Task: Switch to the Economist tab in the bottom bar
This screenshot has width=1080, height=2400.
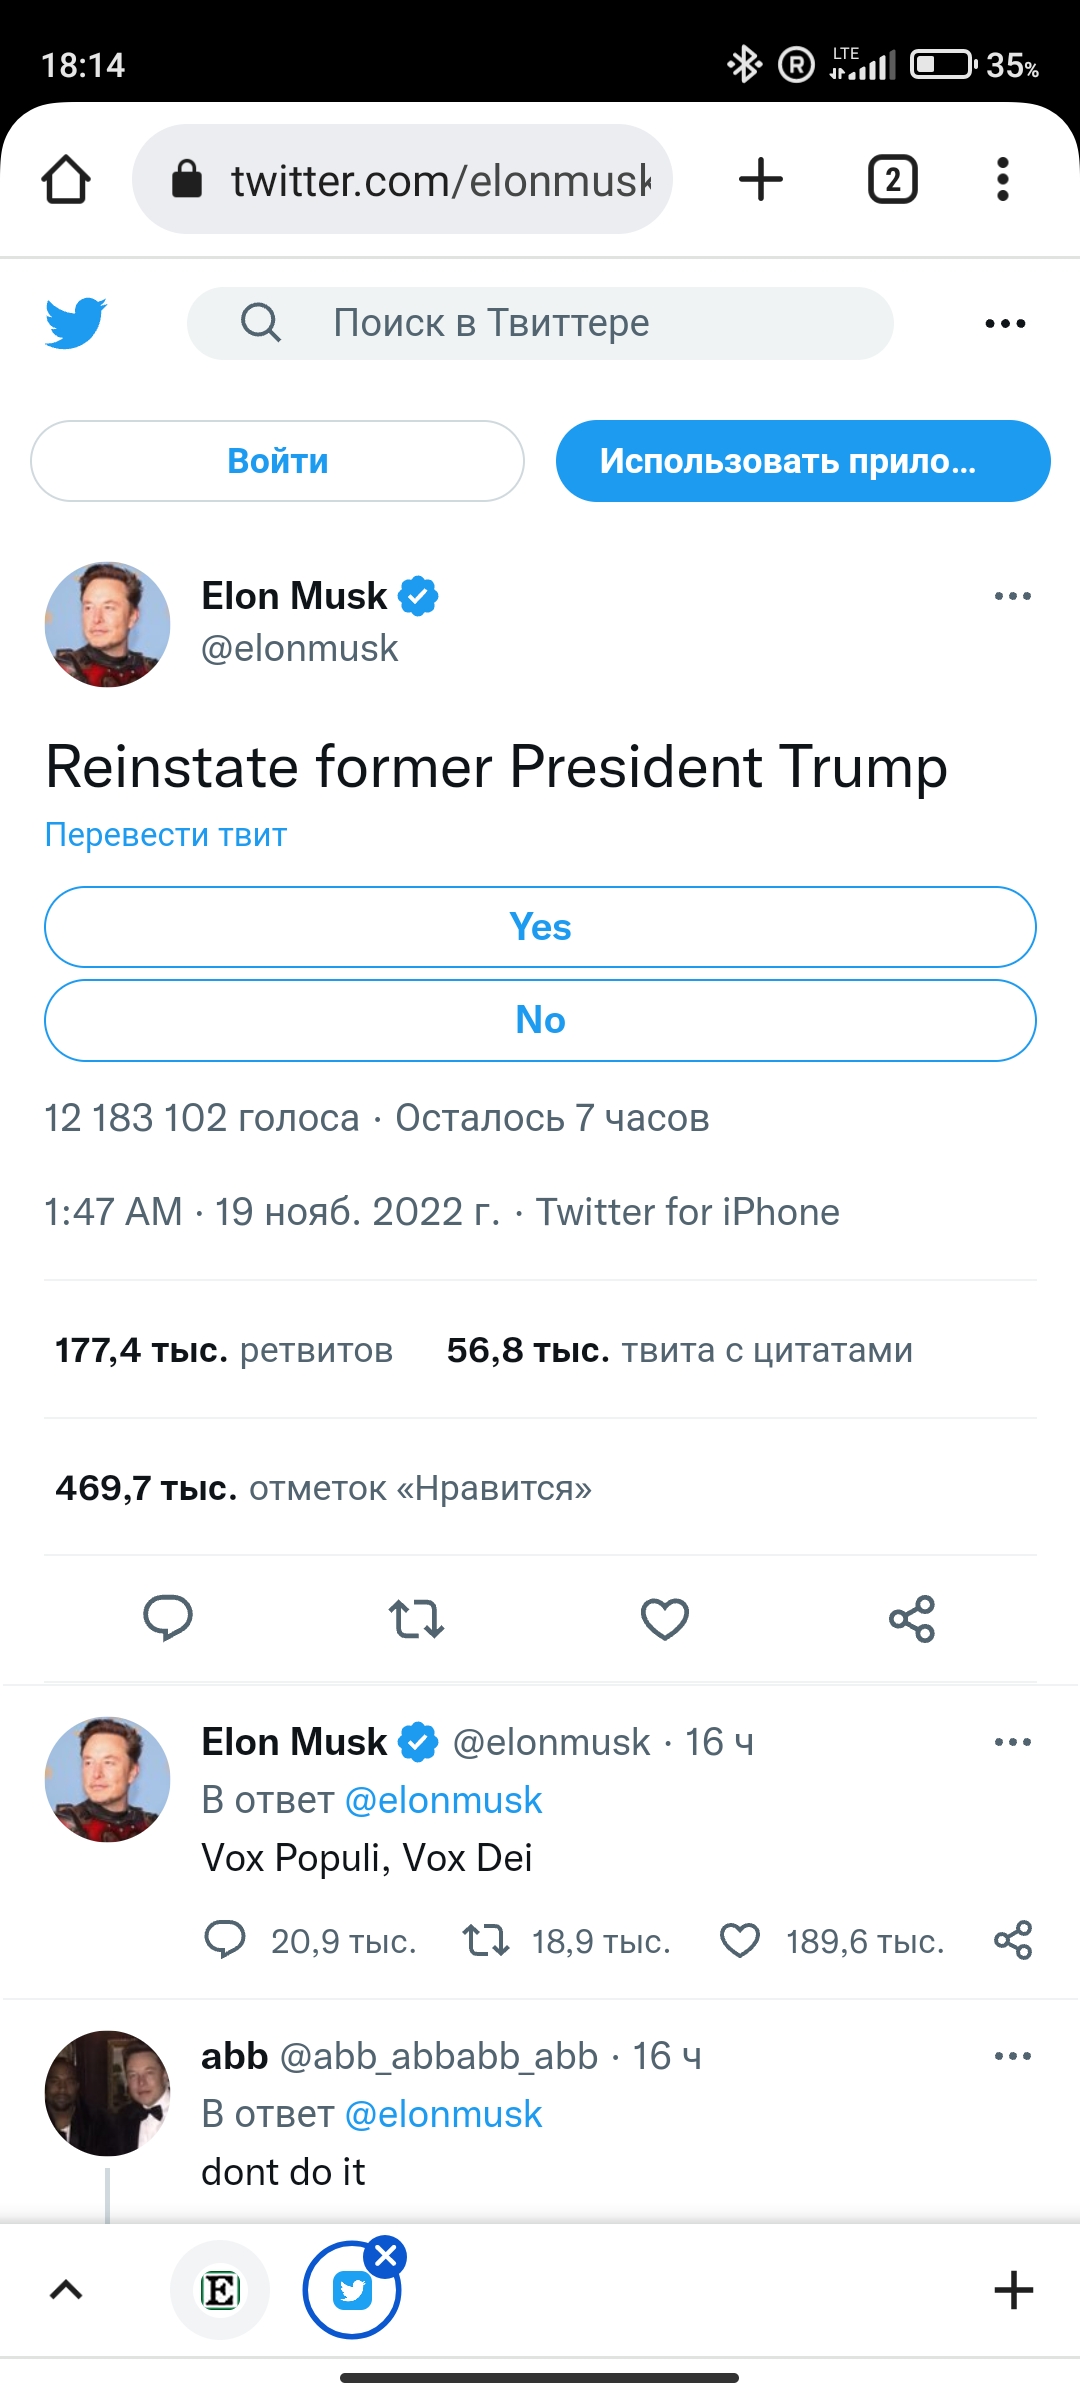Action: tap(220, 2290)
